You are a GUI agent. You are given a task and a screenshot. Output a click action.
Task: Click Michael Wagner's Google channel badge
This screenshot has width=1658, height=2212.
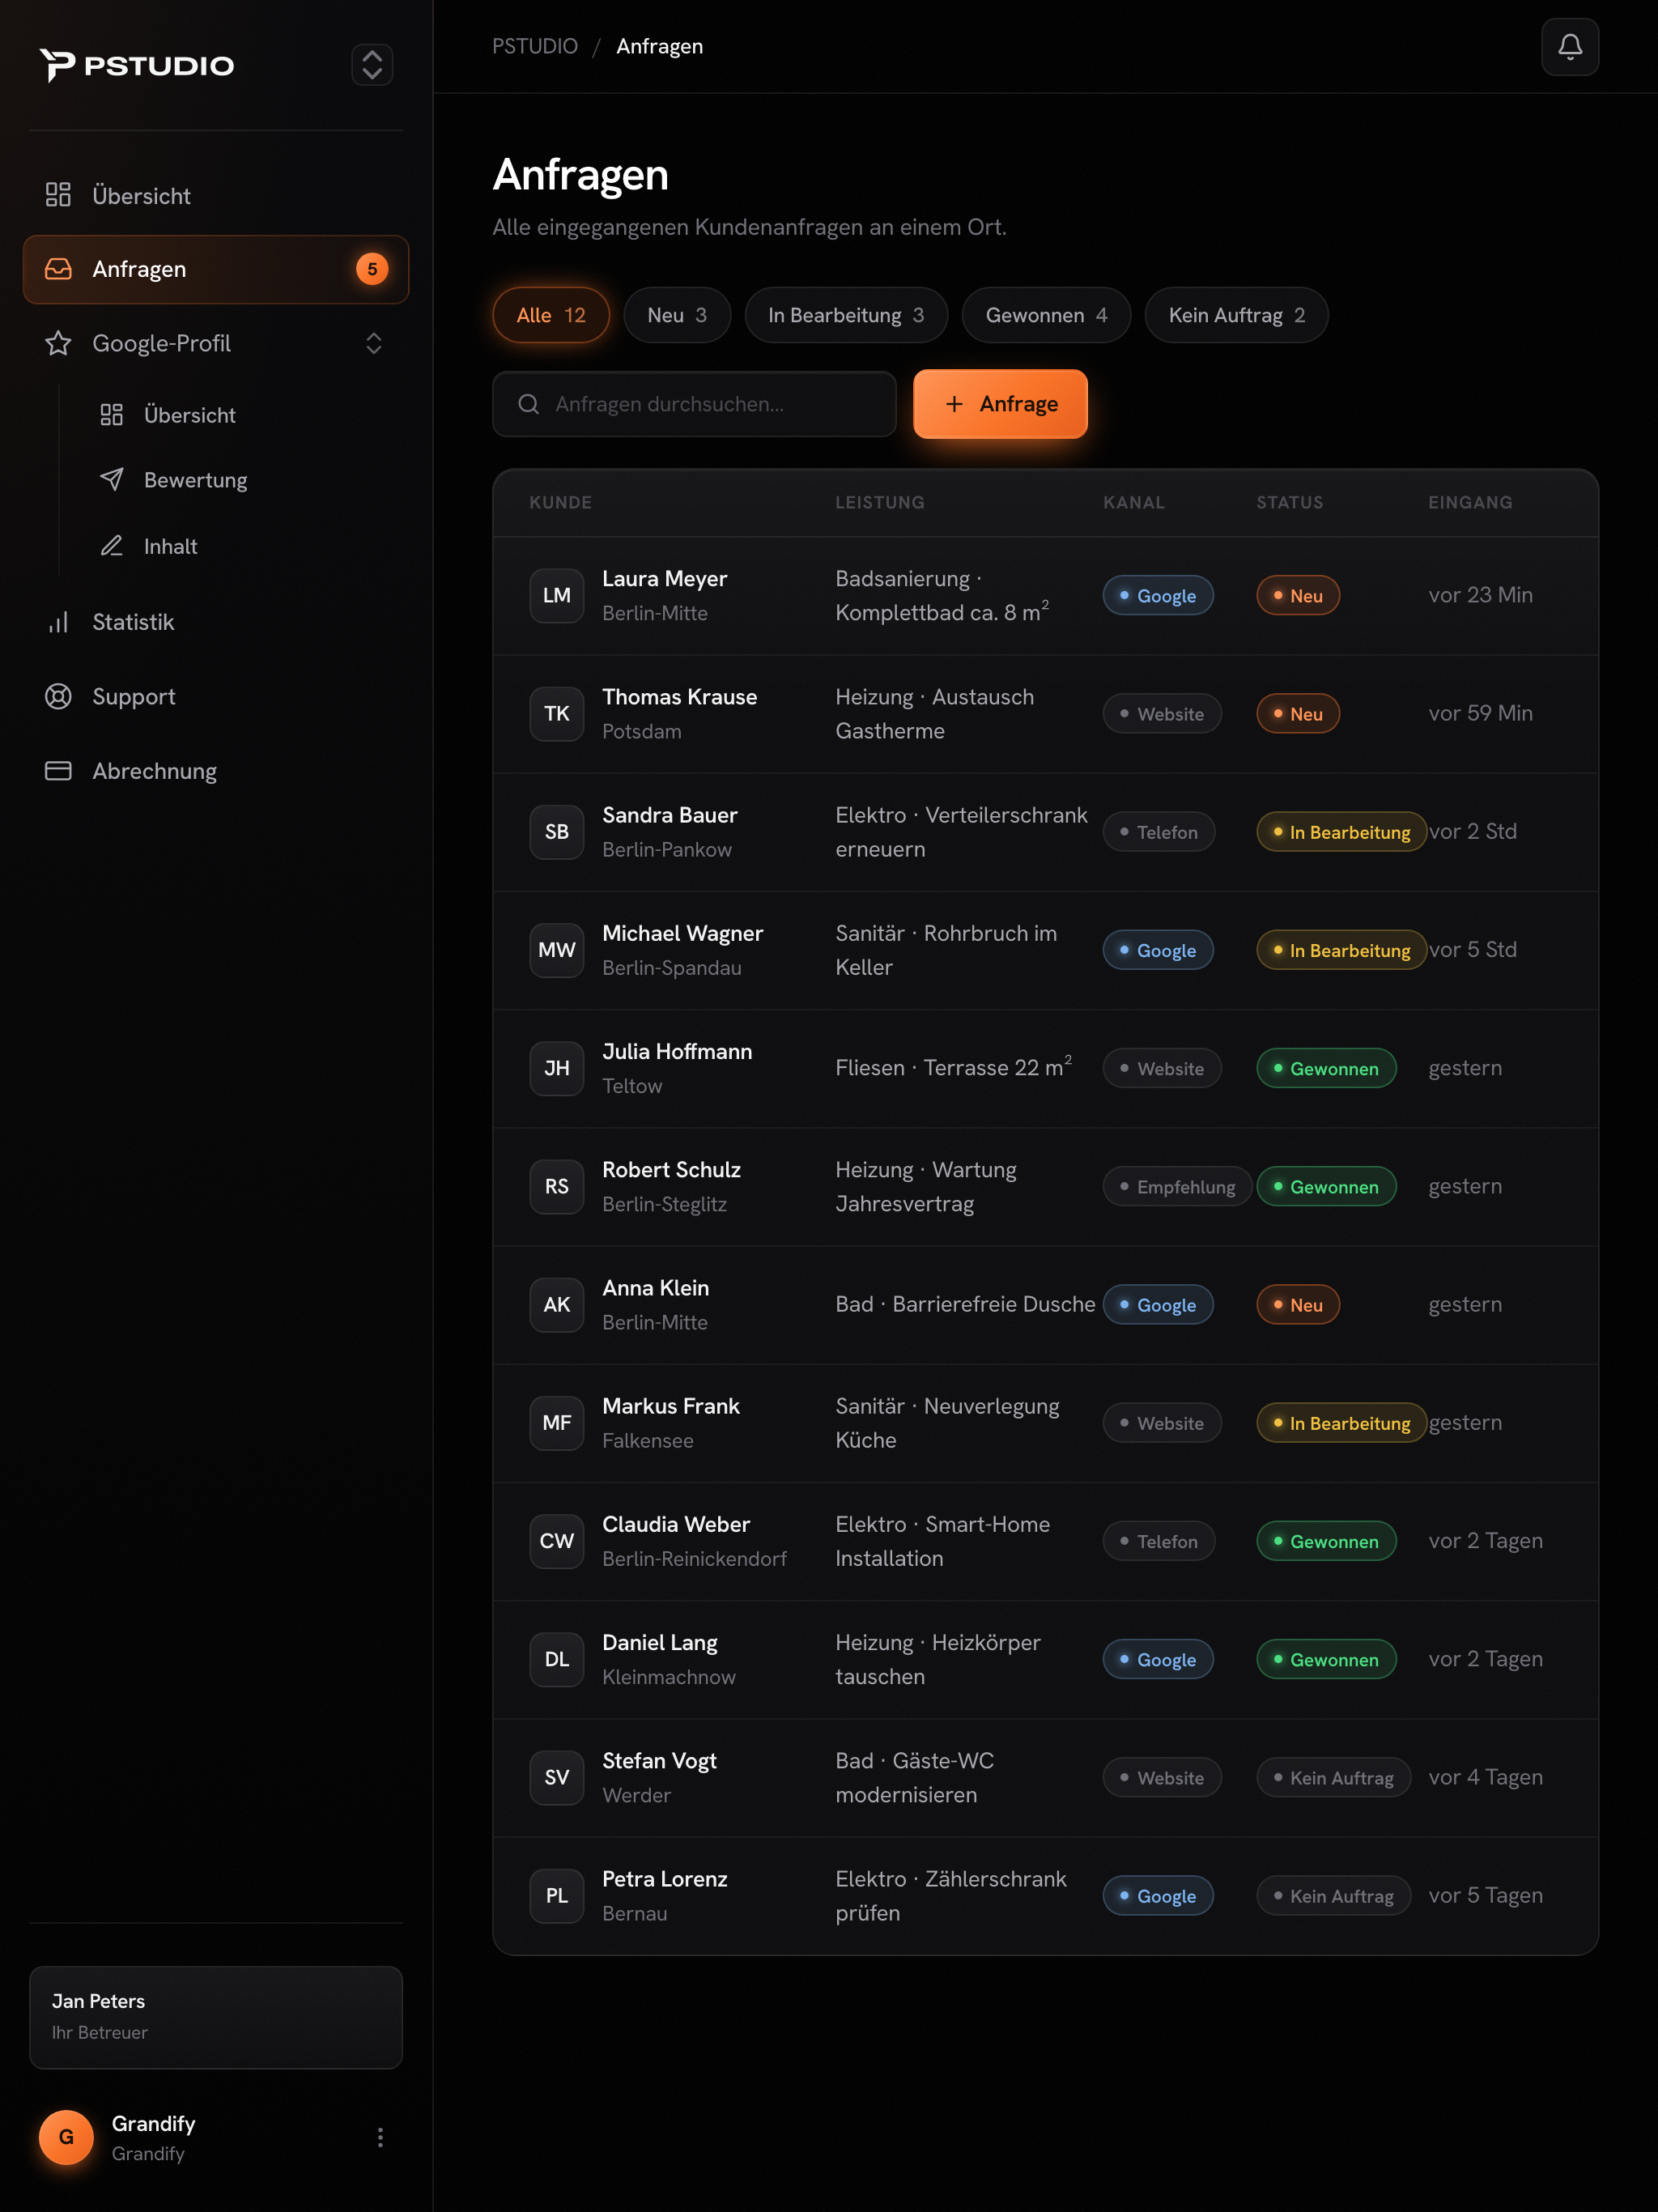coord(1158,950)
